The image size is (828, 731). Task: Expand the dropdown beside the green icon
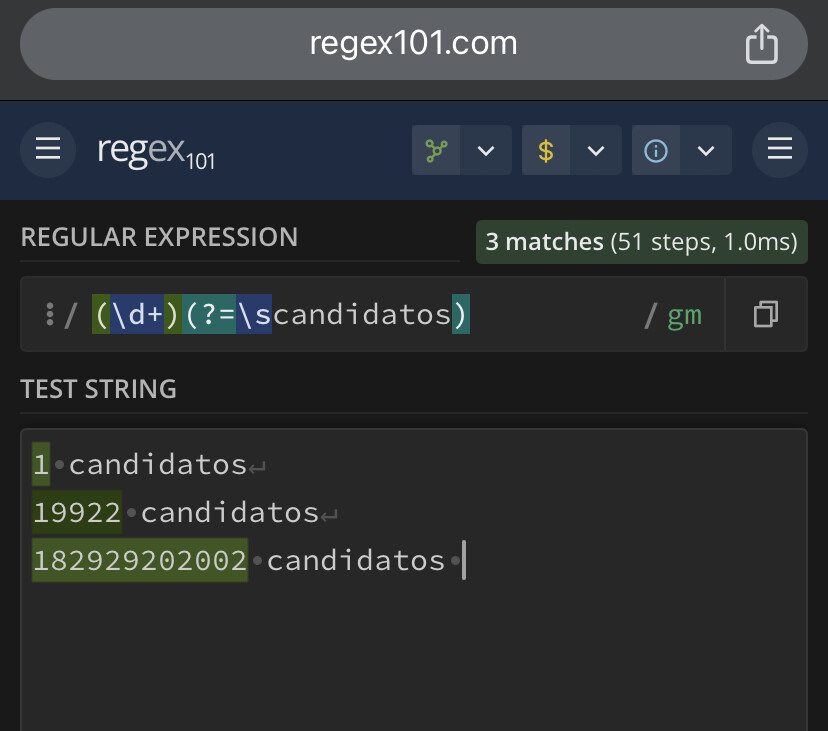(486, 151)
